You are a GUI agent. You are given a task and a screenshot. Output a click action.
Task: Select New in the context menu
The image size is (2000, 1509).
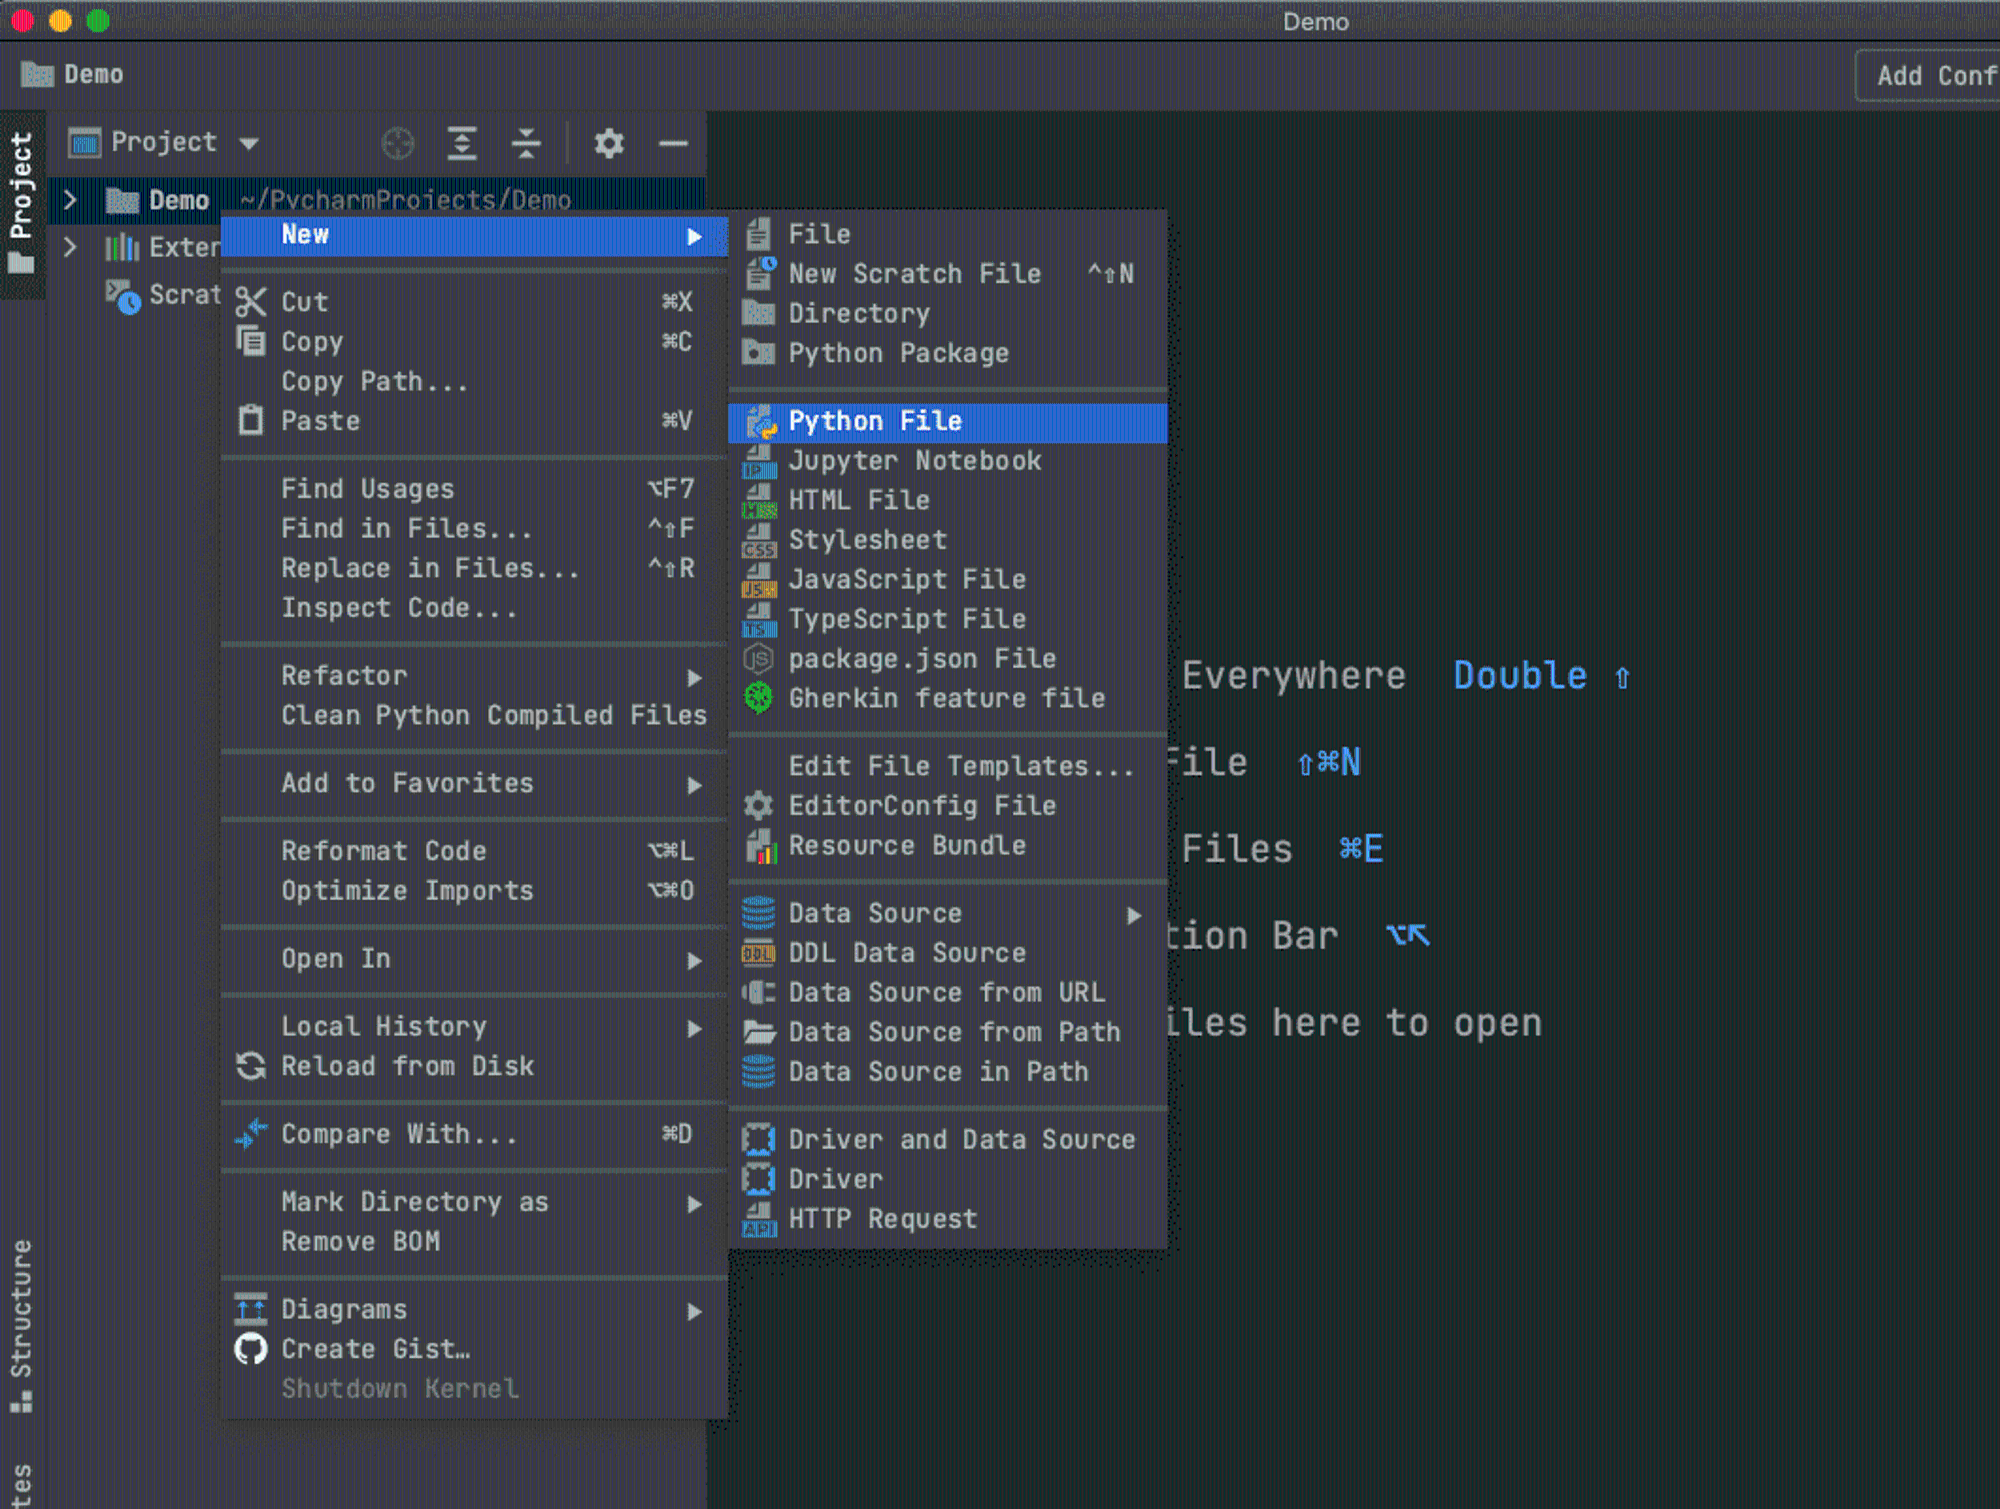(x=474, y=235)
